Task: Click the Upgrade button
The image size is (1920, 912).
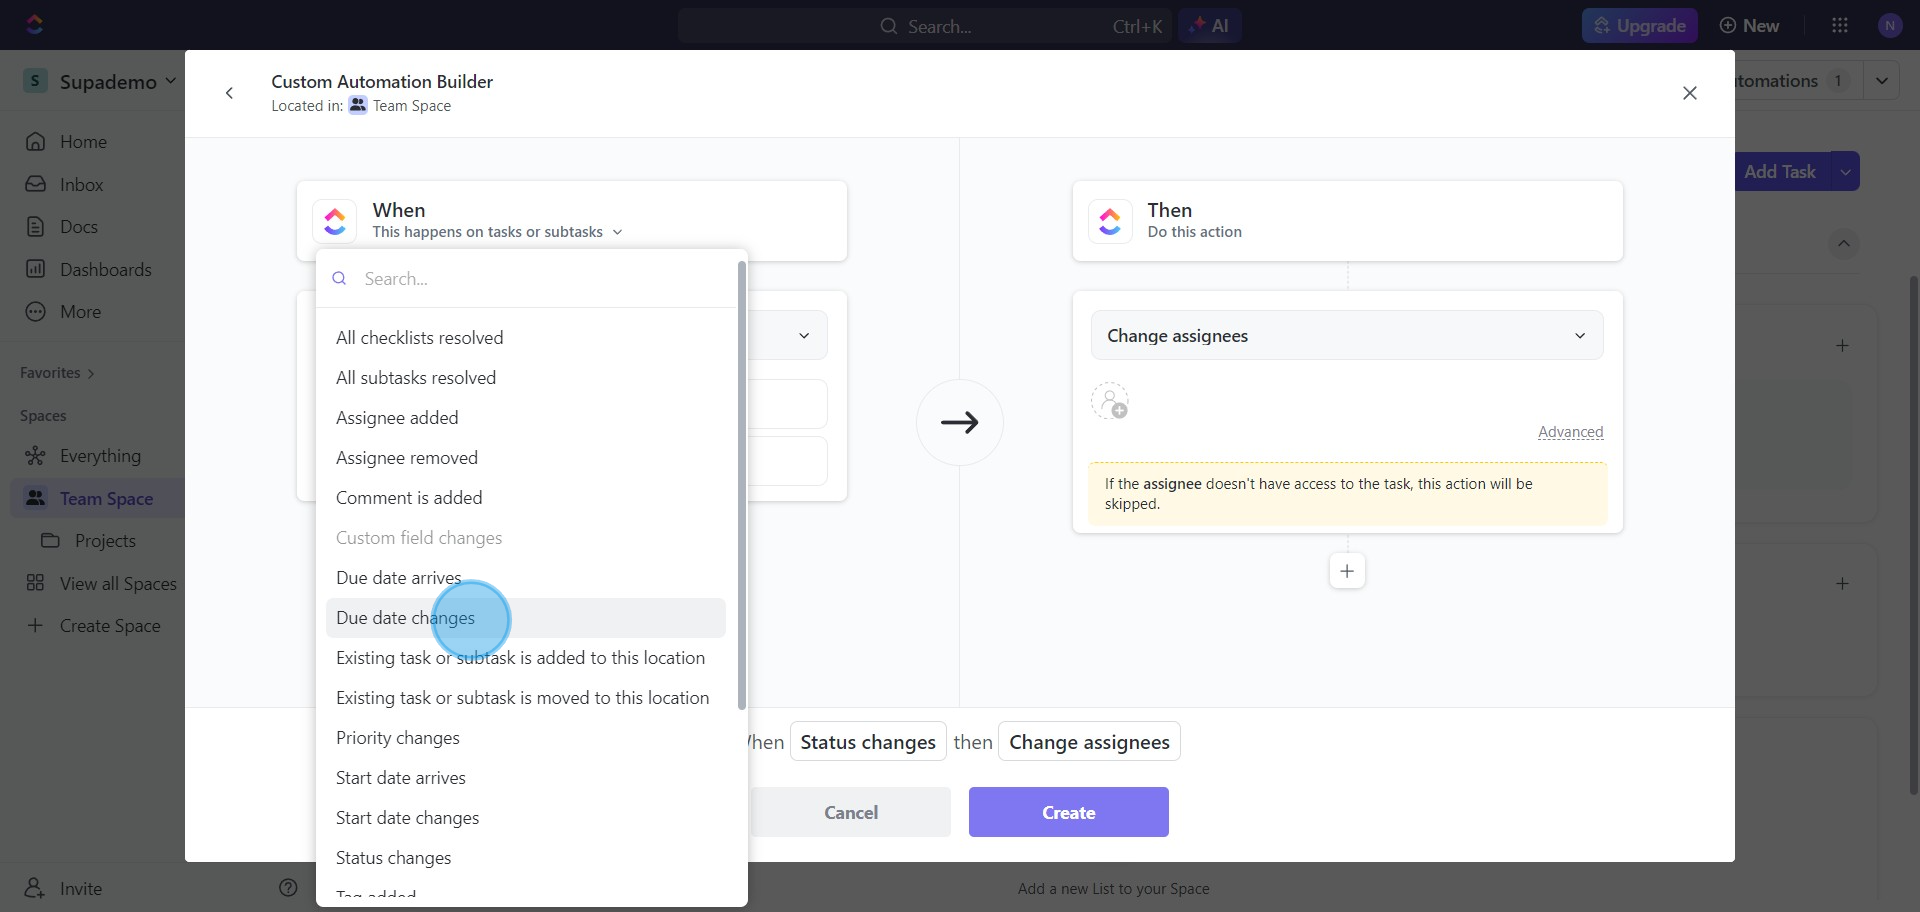Action: pyautogui.click(x=1640, y=26)
